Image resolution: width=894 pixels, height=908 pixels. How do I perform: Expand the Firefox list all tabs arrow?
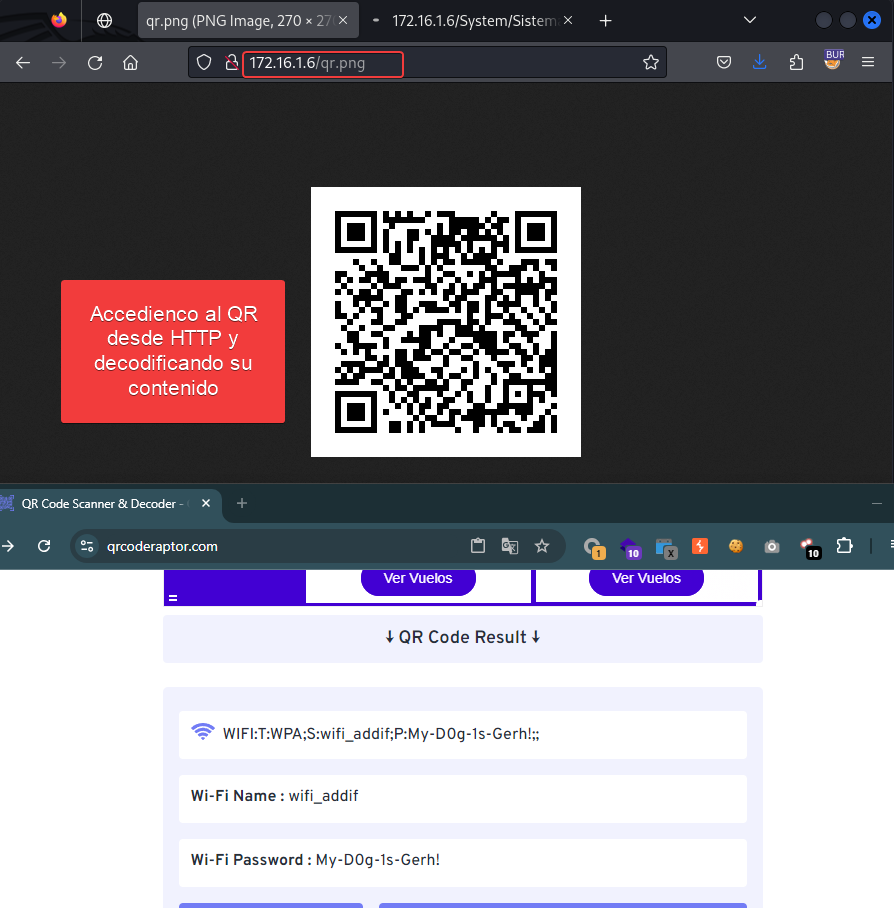[750, 20]
